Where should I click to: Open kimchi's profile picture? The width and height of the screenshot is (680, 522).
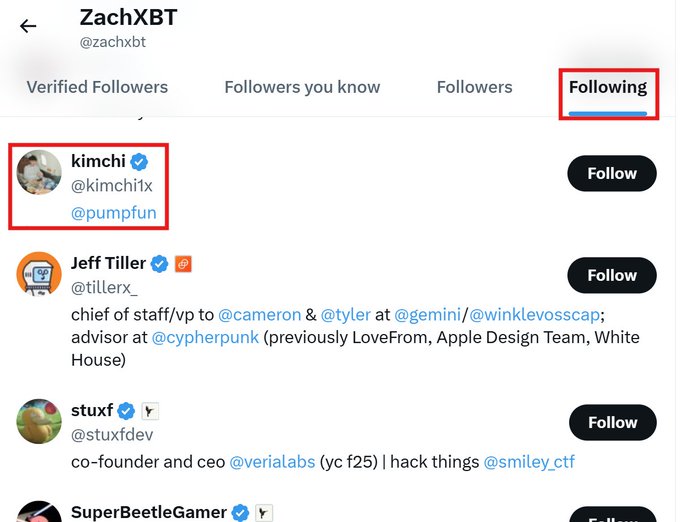pos(39,172)
